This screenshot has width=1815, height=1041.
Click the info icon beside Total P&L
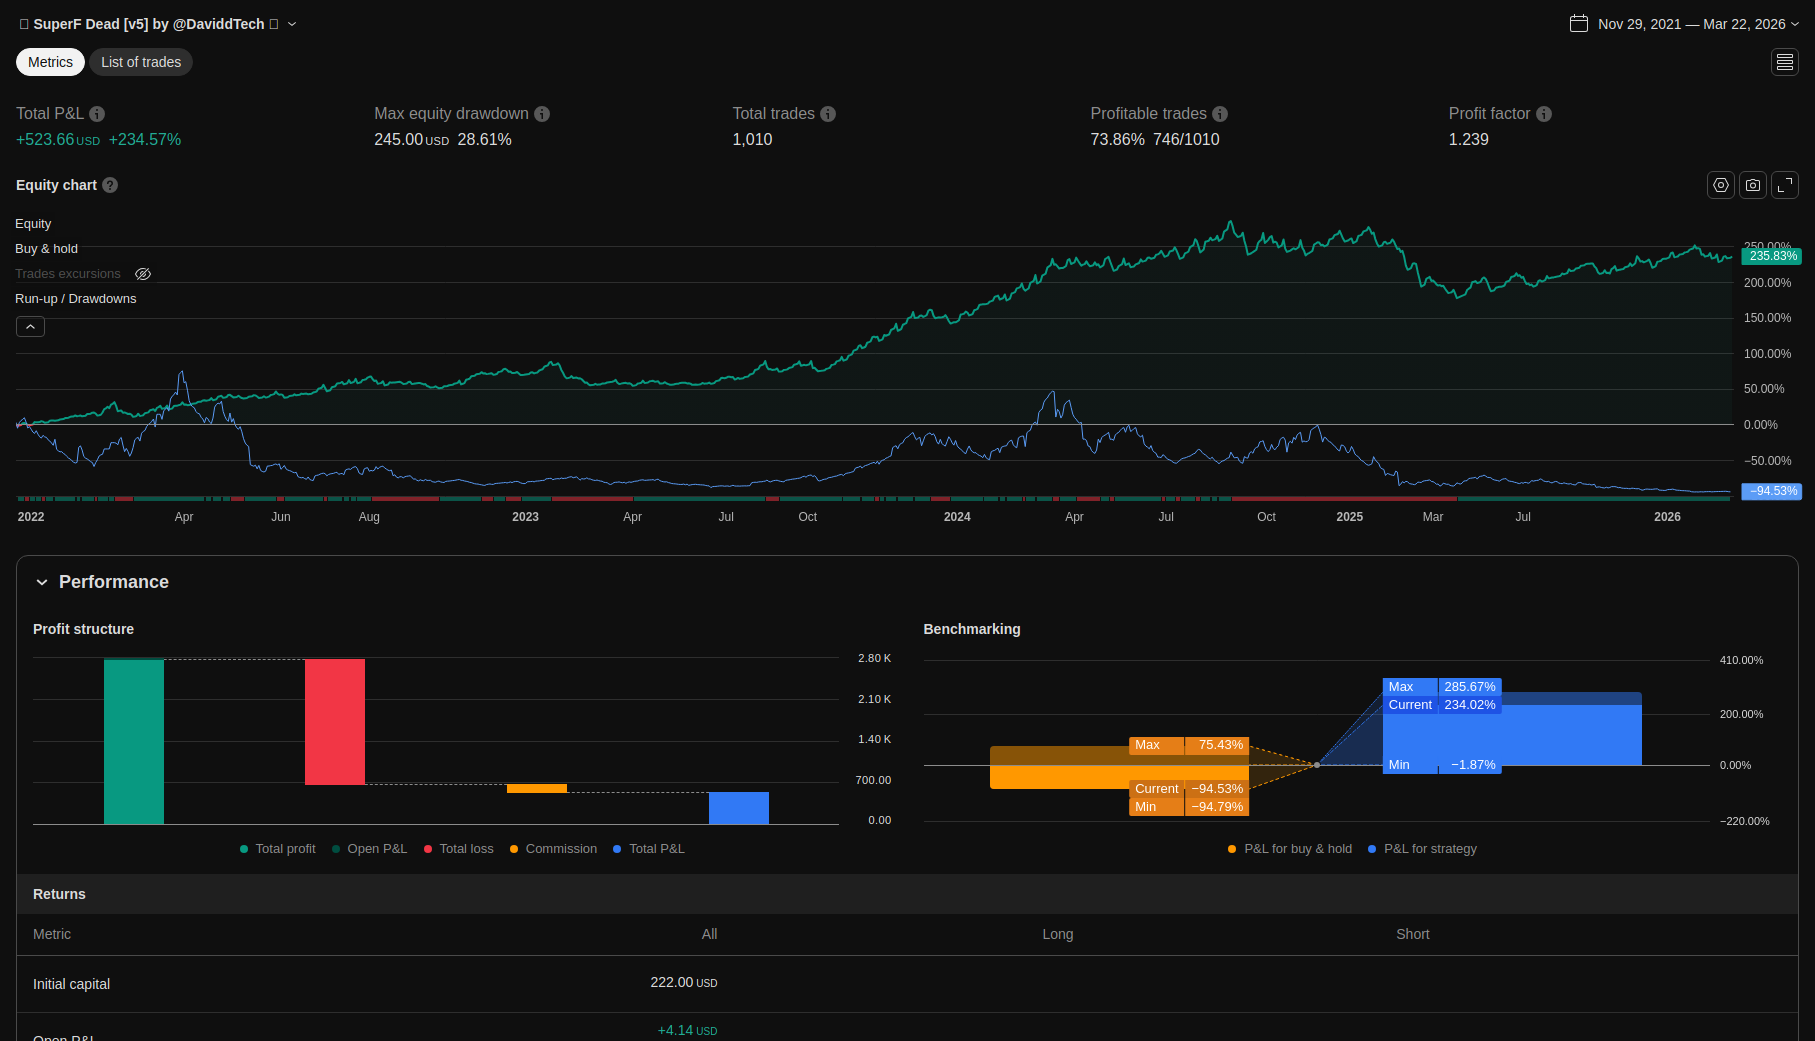tap(97, 114)
